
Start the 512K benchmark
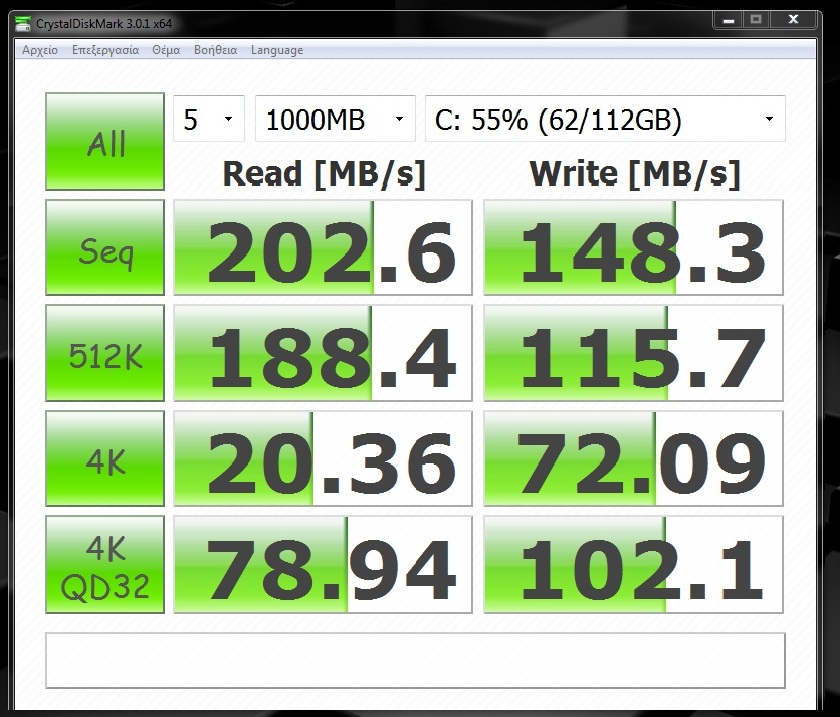pyautogui.click(x=105, y=353)
